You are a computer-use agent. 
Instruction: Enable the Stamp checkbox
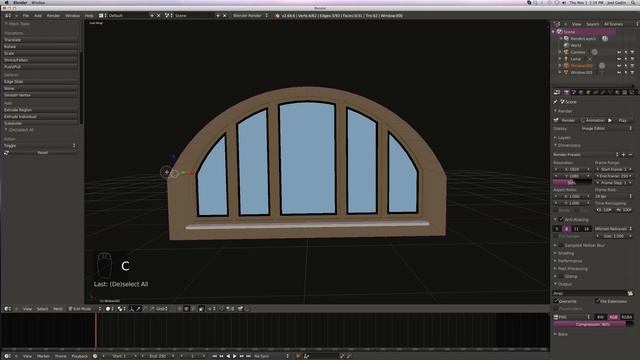click(x=561, y=276)
